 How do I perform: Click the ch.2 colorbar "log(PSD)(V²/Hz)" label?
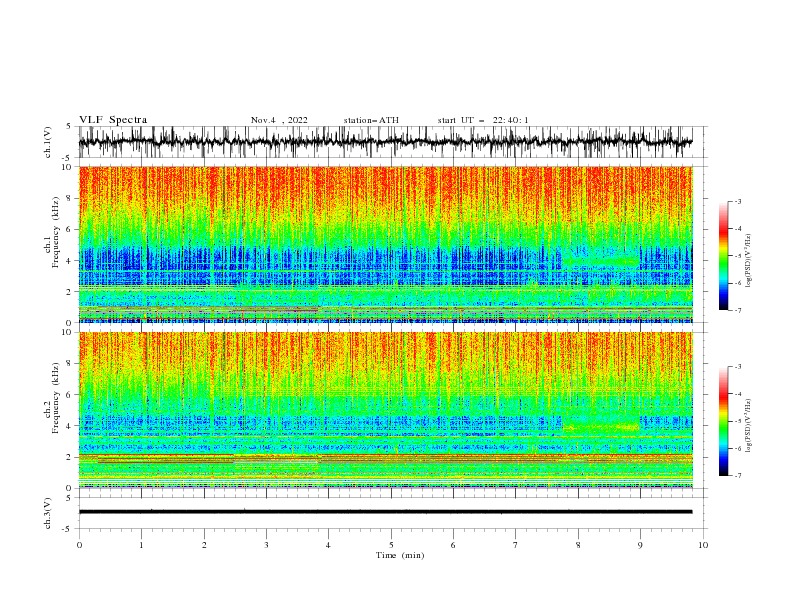(749, 425)
